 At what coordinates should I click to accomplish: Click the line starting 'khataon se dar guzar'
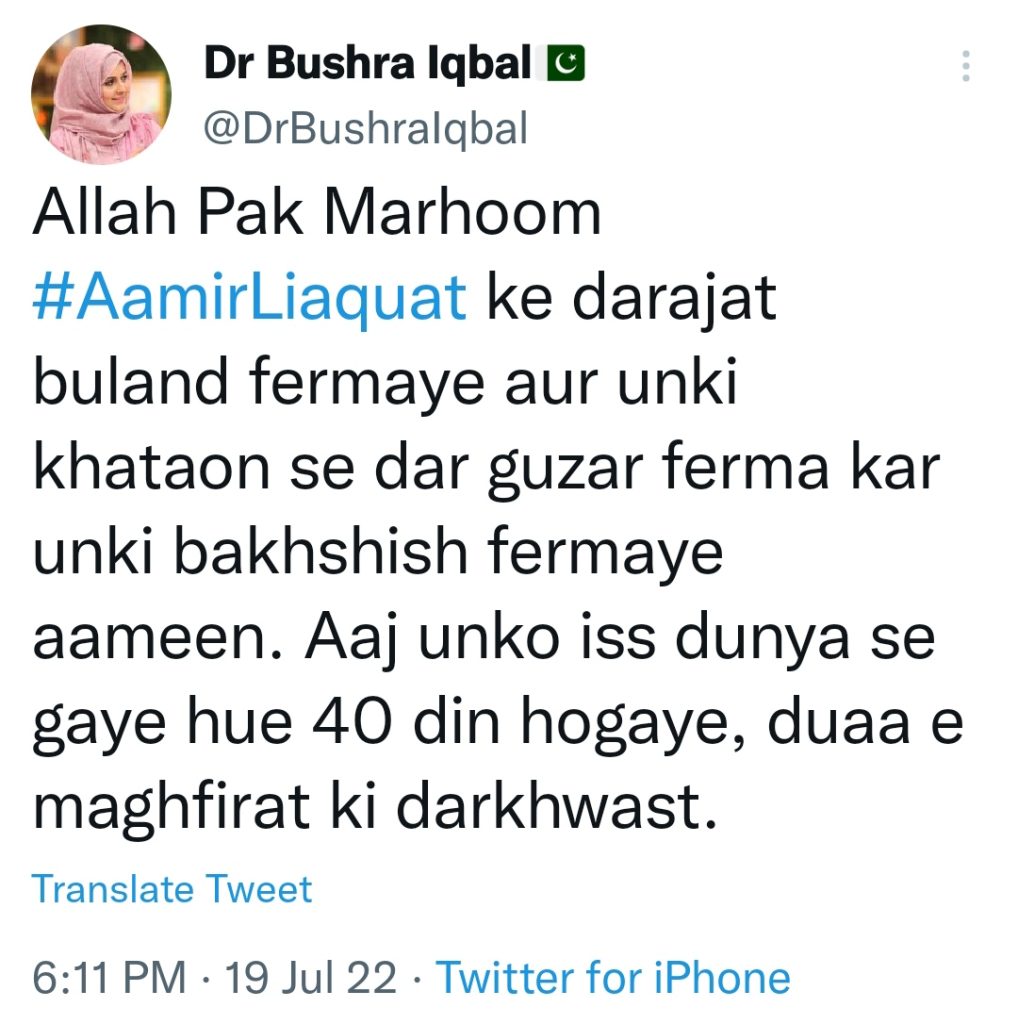pos(486,468)
